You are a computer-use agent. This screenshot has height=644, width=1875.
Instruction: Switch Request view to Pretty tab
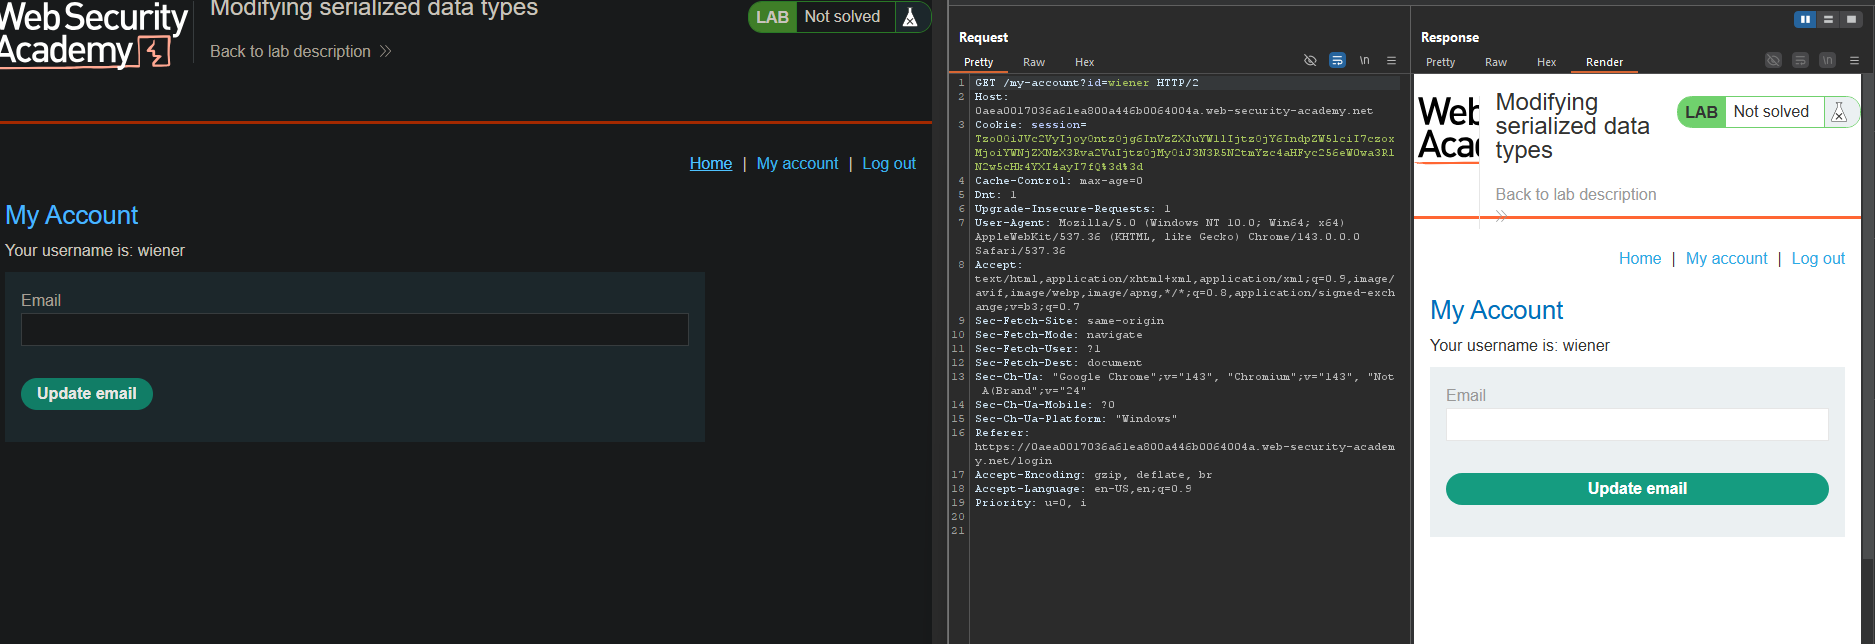[979, 62]
